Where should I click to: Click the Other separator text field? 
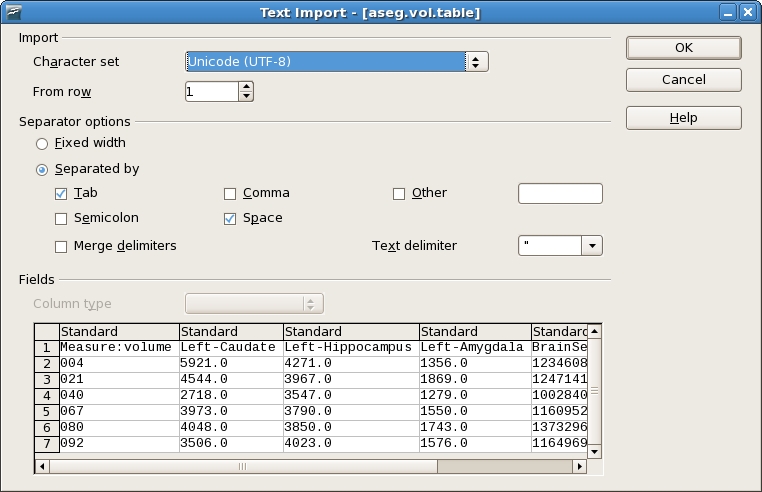(x=560, y=194)
